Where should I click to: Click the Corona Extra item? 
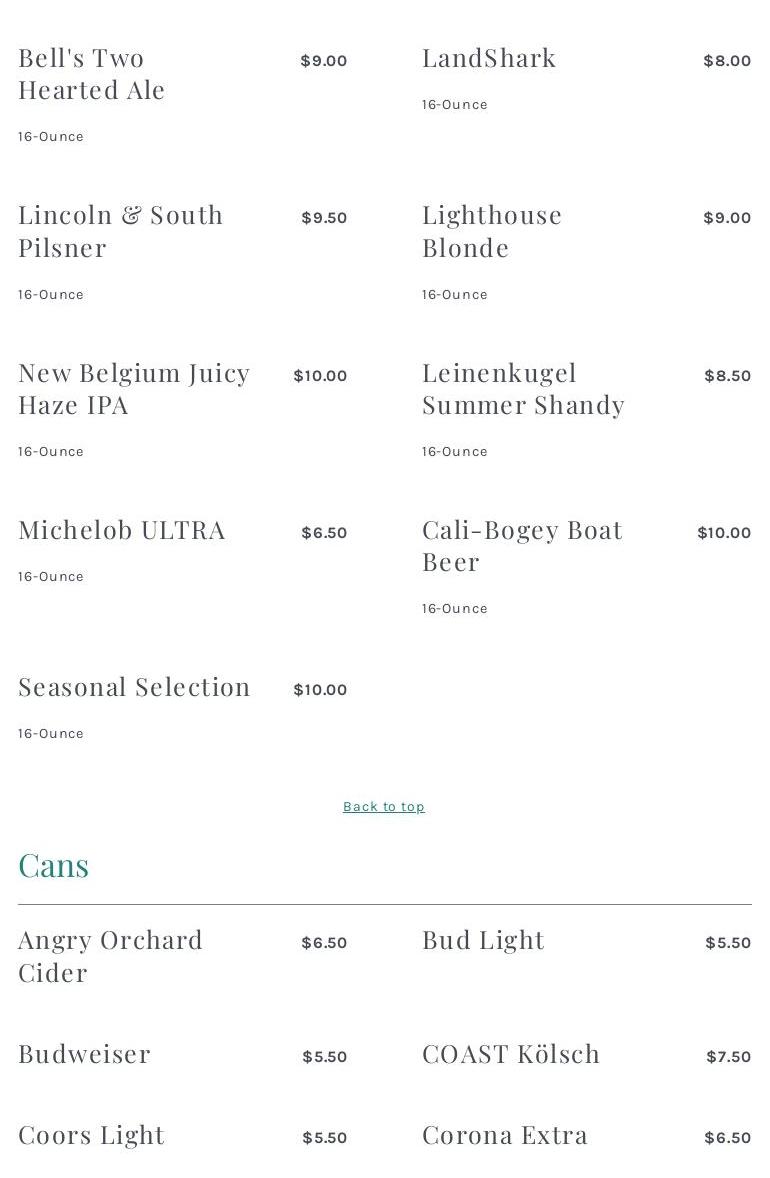click(x=505, y=1135)
